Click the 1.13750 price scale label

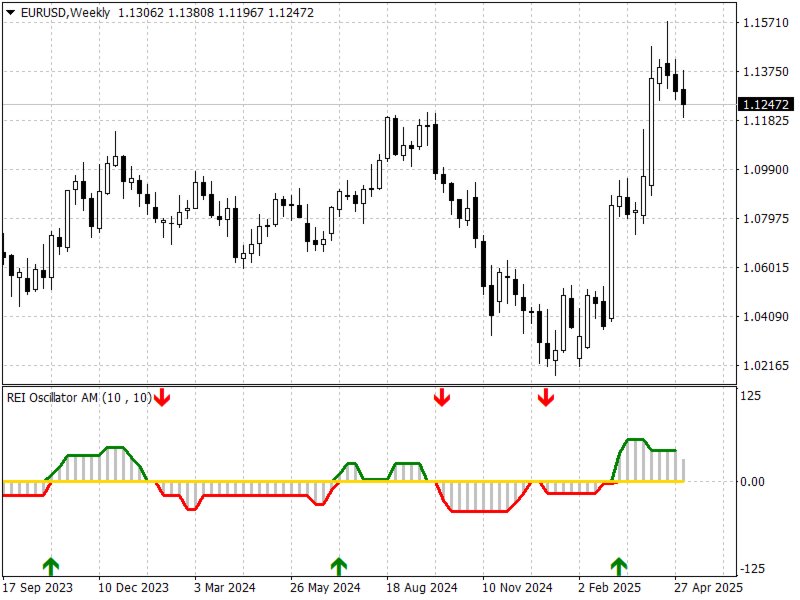point(766,72)
